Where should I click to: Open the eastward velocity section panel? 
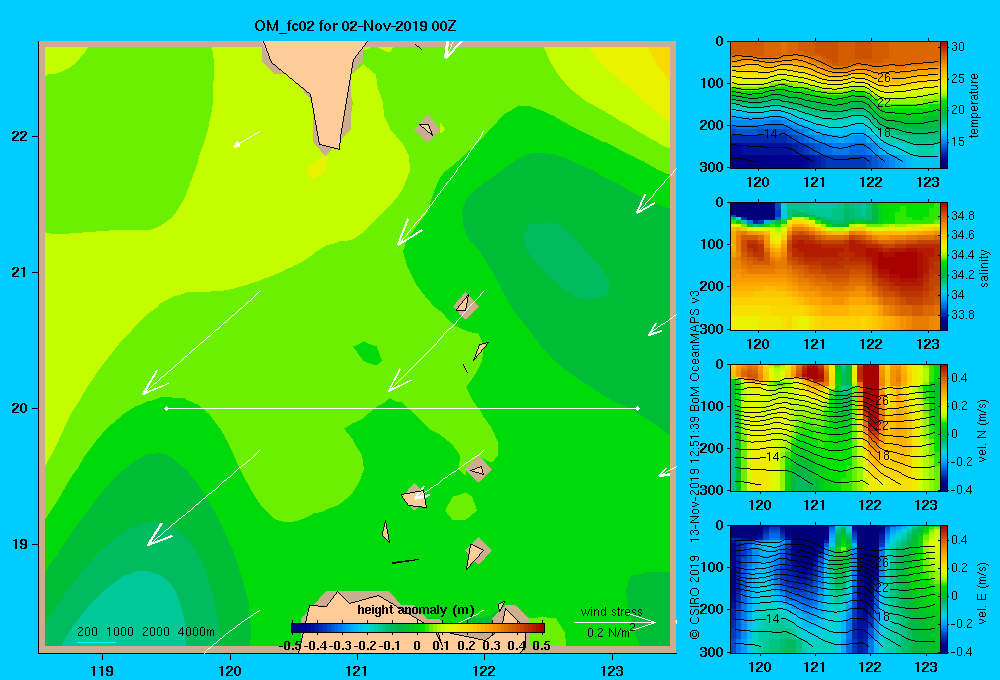point(834,589)
